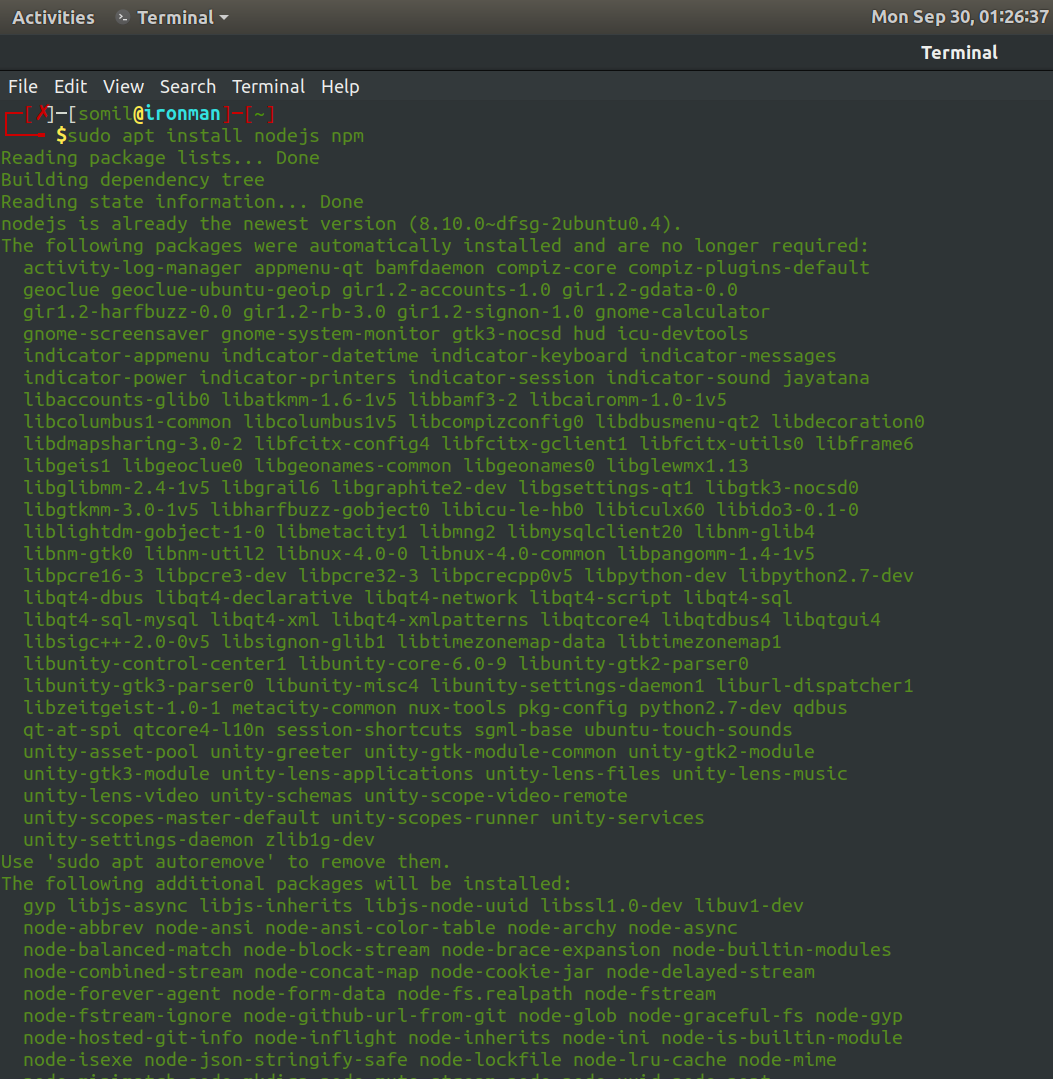This screenshot has height=1079, width=1053.
Task: Click the Terminal window title
Action: pos(959,52)
